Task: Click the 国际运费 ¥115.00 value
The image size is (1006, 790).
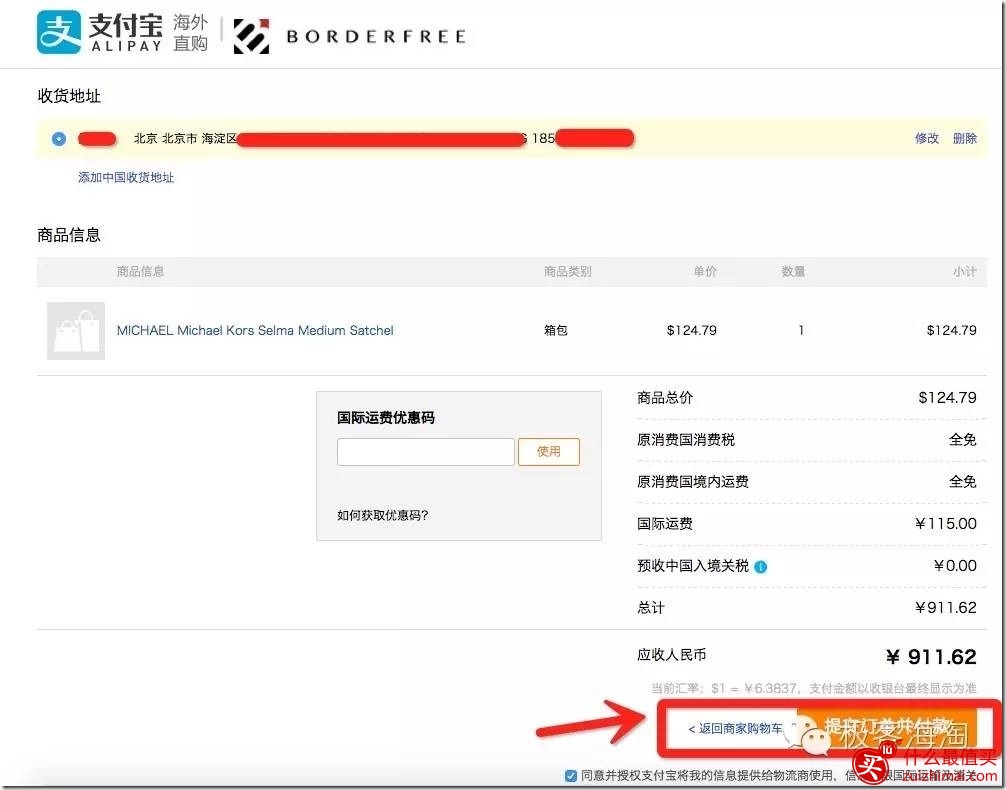Action: [x=946, y=524]
